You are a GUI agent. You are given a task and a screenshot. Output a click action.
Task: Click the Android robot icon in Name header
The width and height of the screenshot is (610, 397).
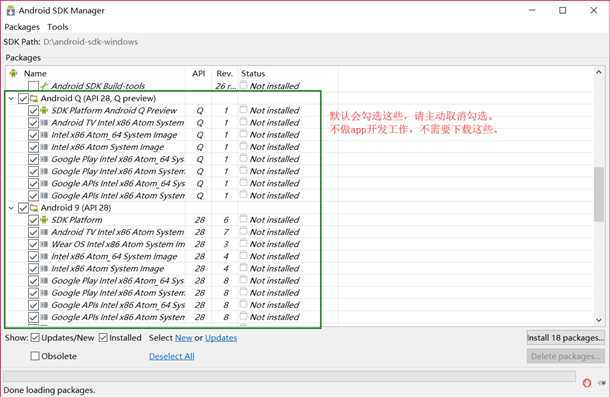(x=14, y=73)
